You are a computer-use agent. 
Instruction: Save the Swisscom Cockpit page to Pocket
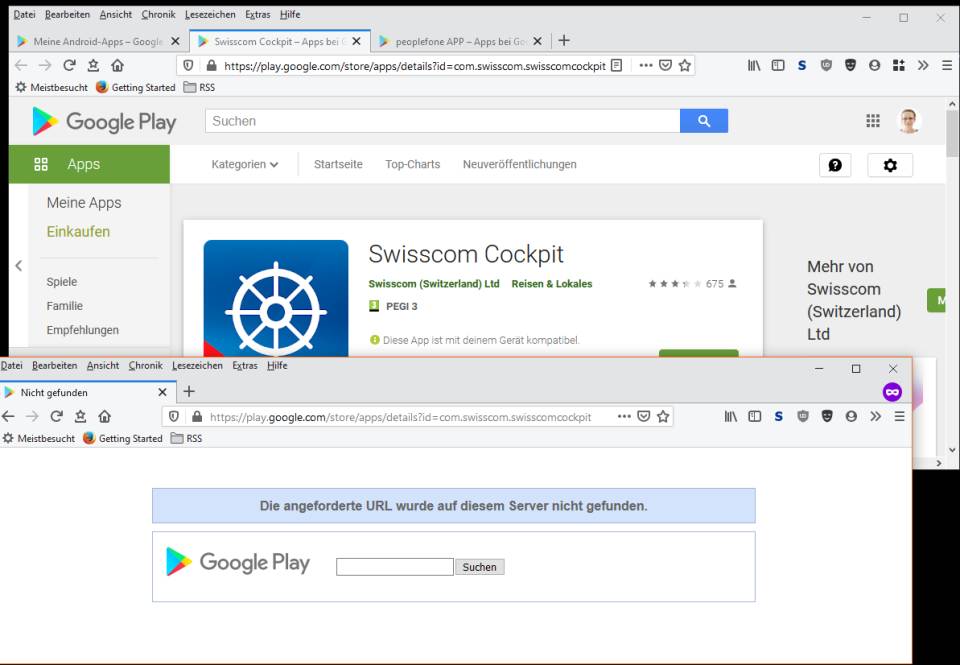[x=666, y=66]
